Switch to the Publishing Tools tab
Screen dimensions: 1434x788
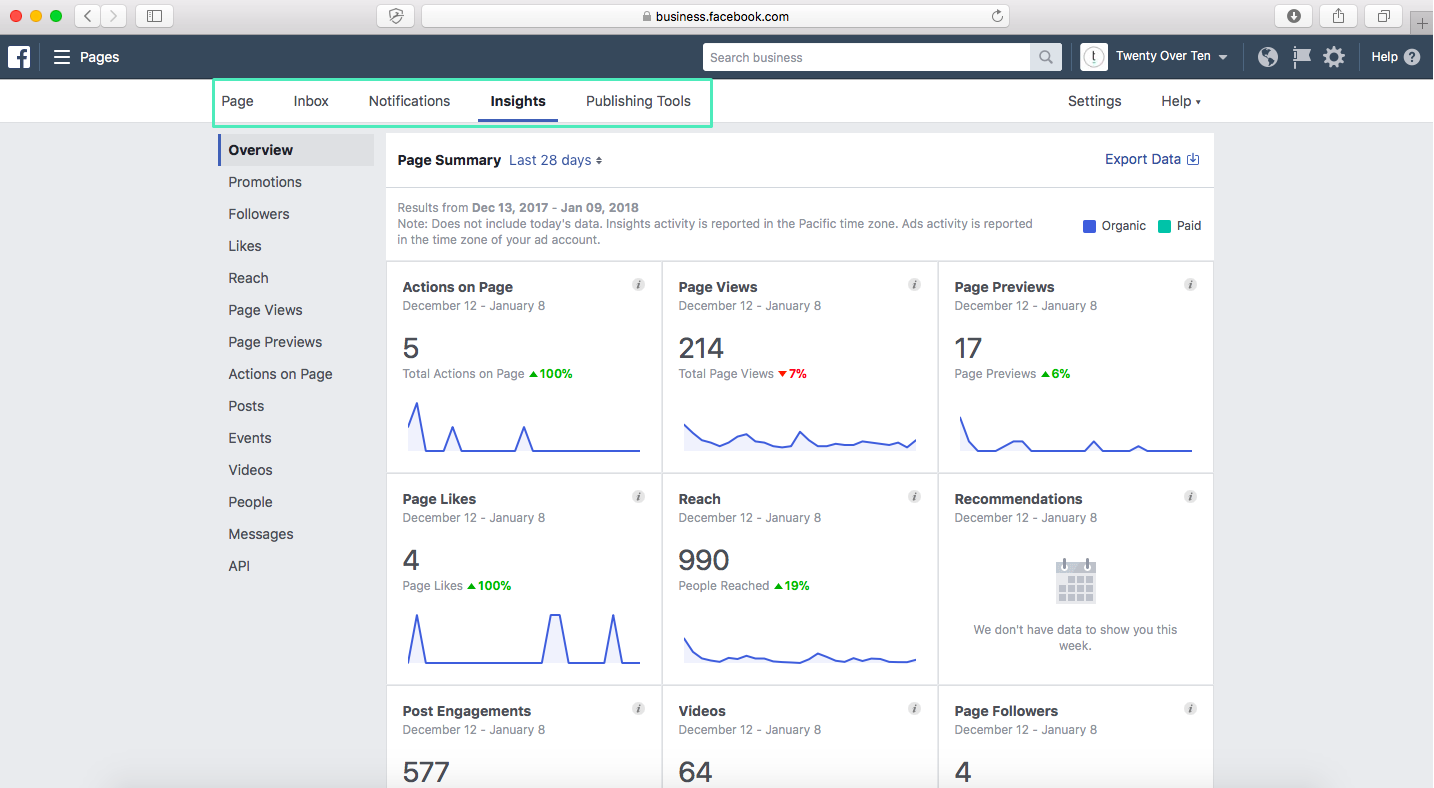click(638, 101)
